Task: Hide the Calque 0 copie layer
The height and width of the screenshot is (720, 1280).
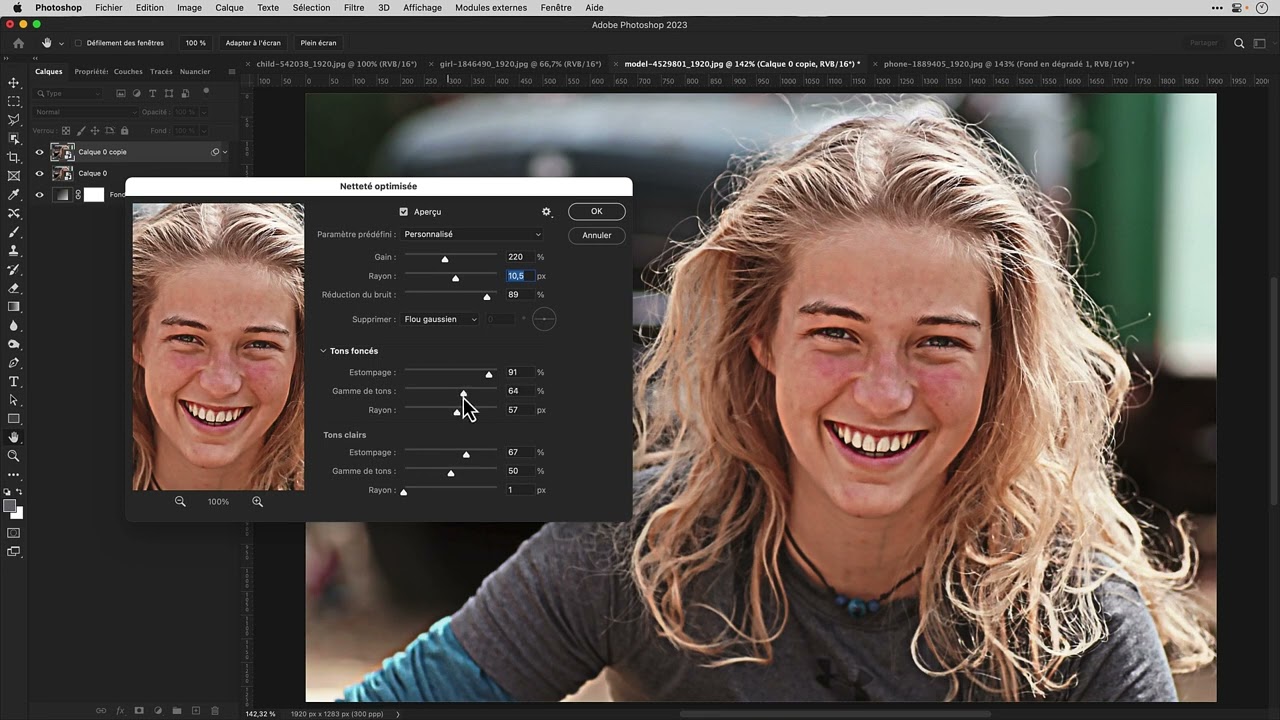Action: tap(40, 152)
